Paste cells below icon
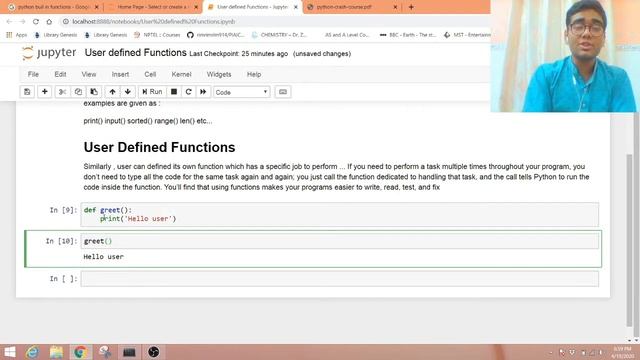 (94, 92)
